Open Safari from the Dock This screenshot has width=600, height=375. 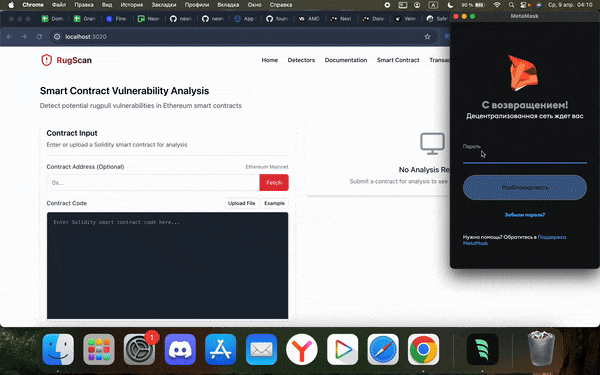tap(383, 349)
